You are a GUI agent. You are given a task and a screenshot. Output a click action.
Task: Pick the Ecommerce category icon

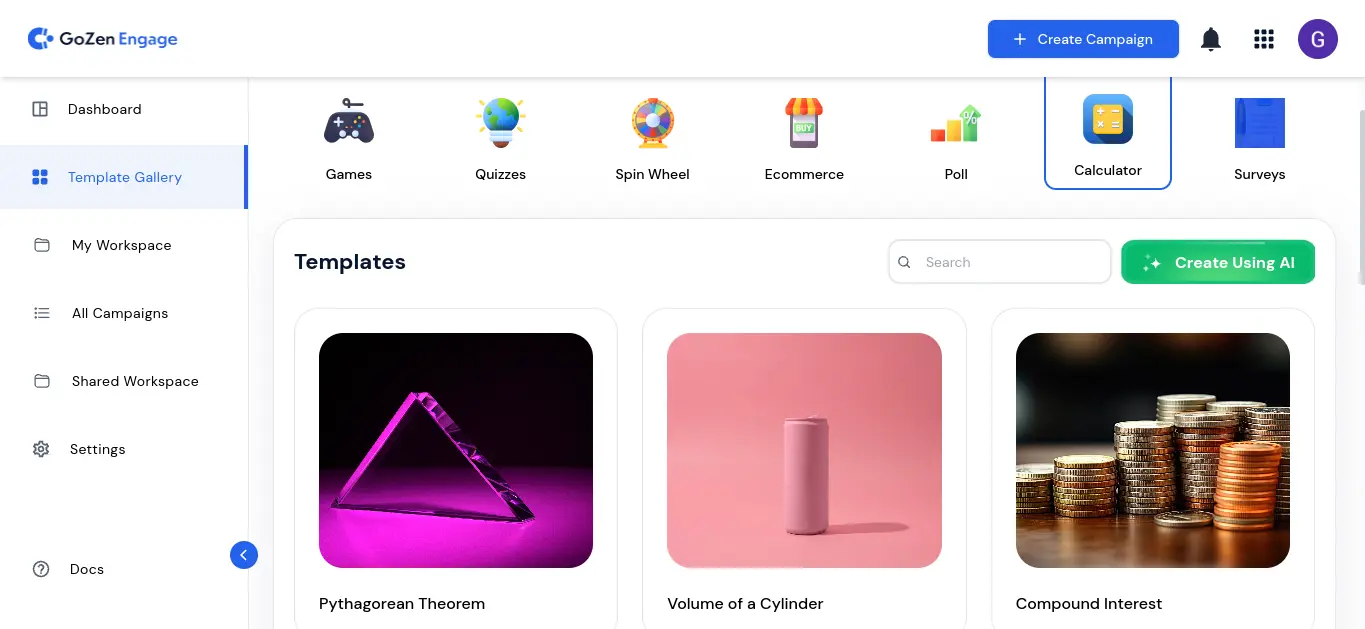804,122
